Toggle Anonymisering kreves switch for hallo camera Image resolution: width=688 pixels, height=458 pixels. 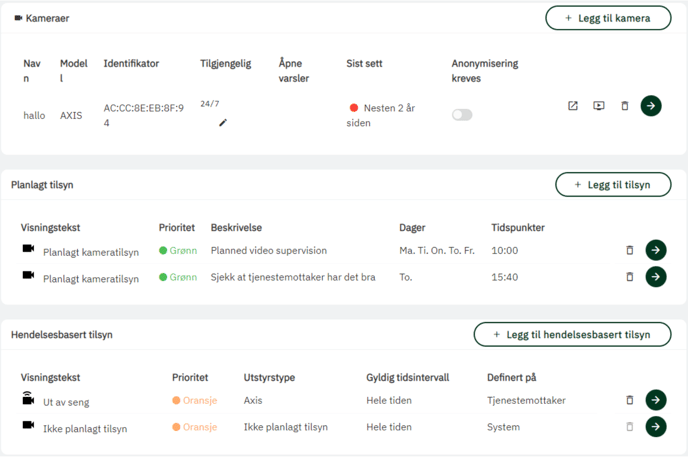pyautogui.click(x=462, y=115)
